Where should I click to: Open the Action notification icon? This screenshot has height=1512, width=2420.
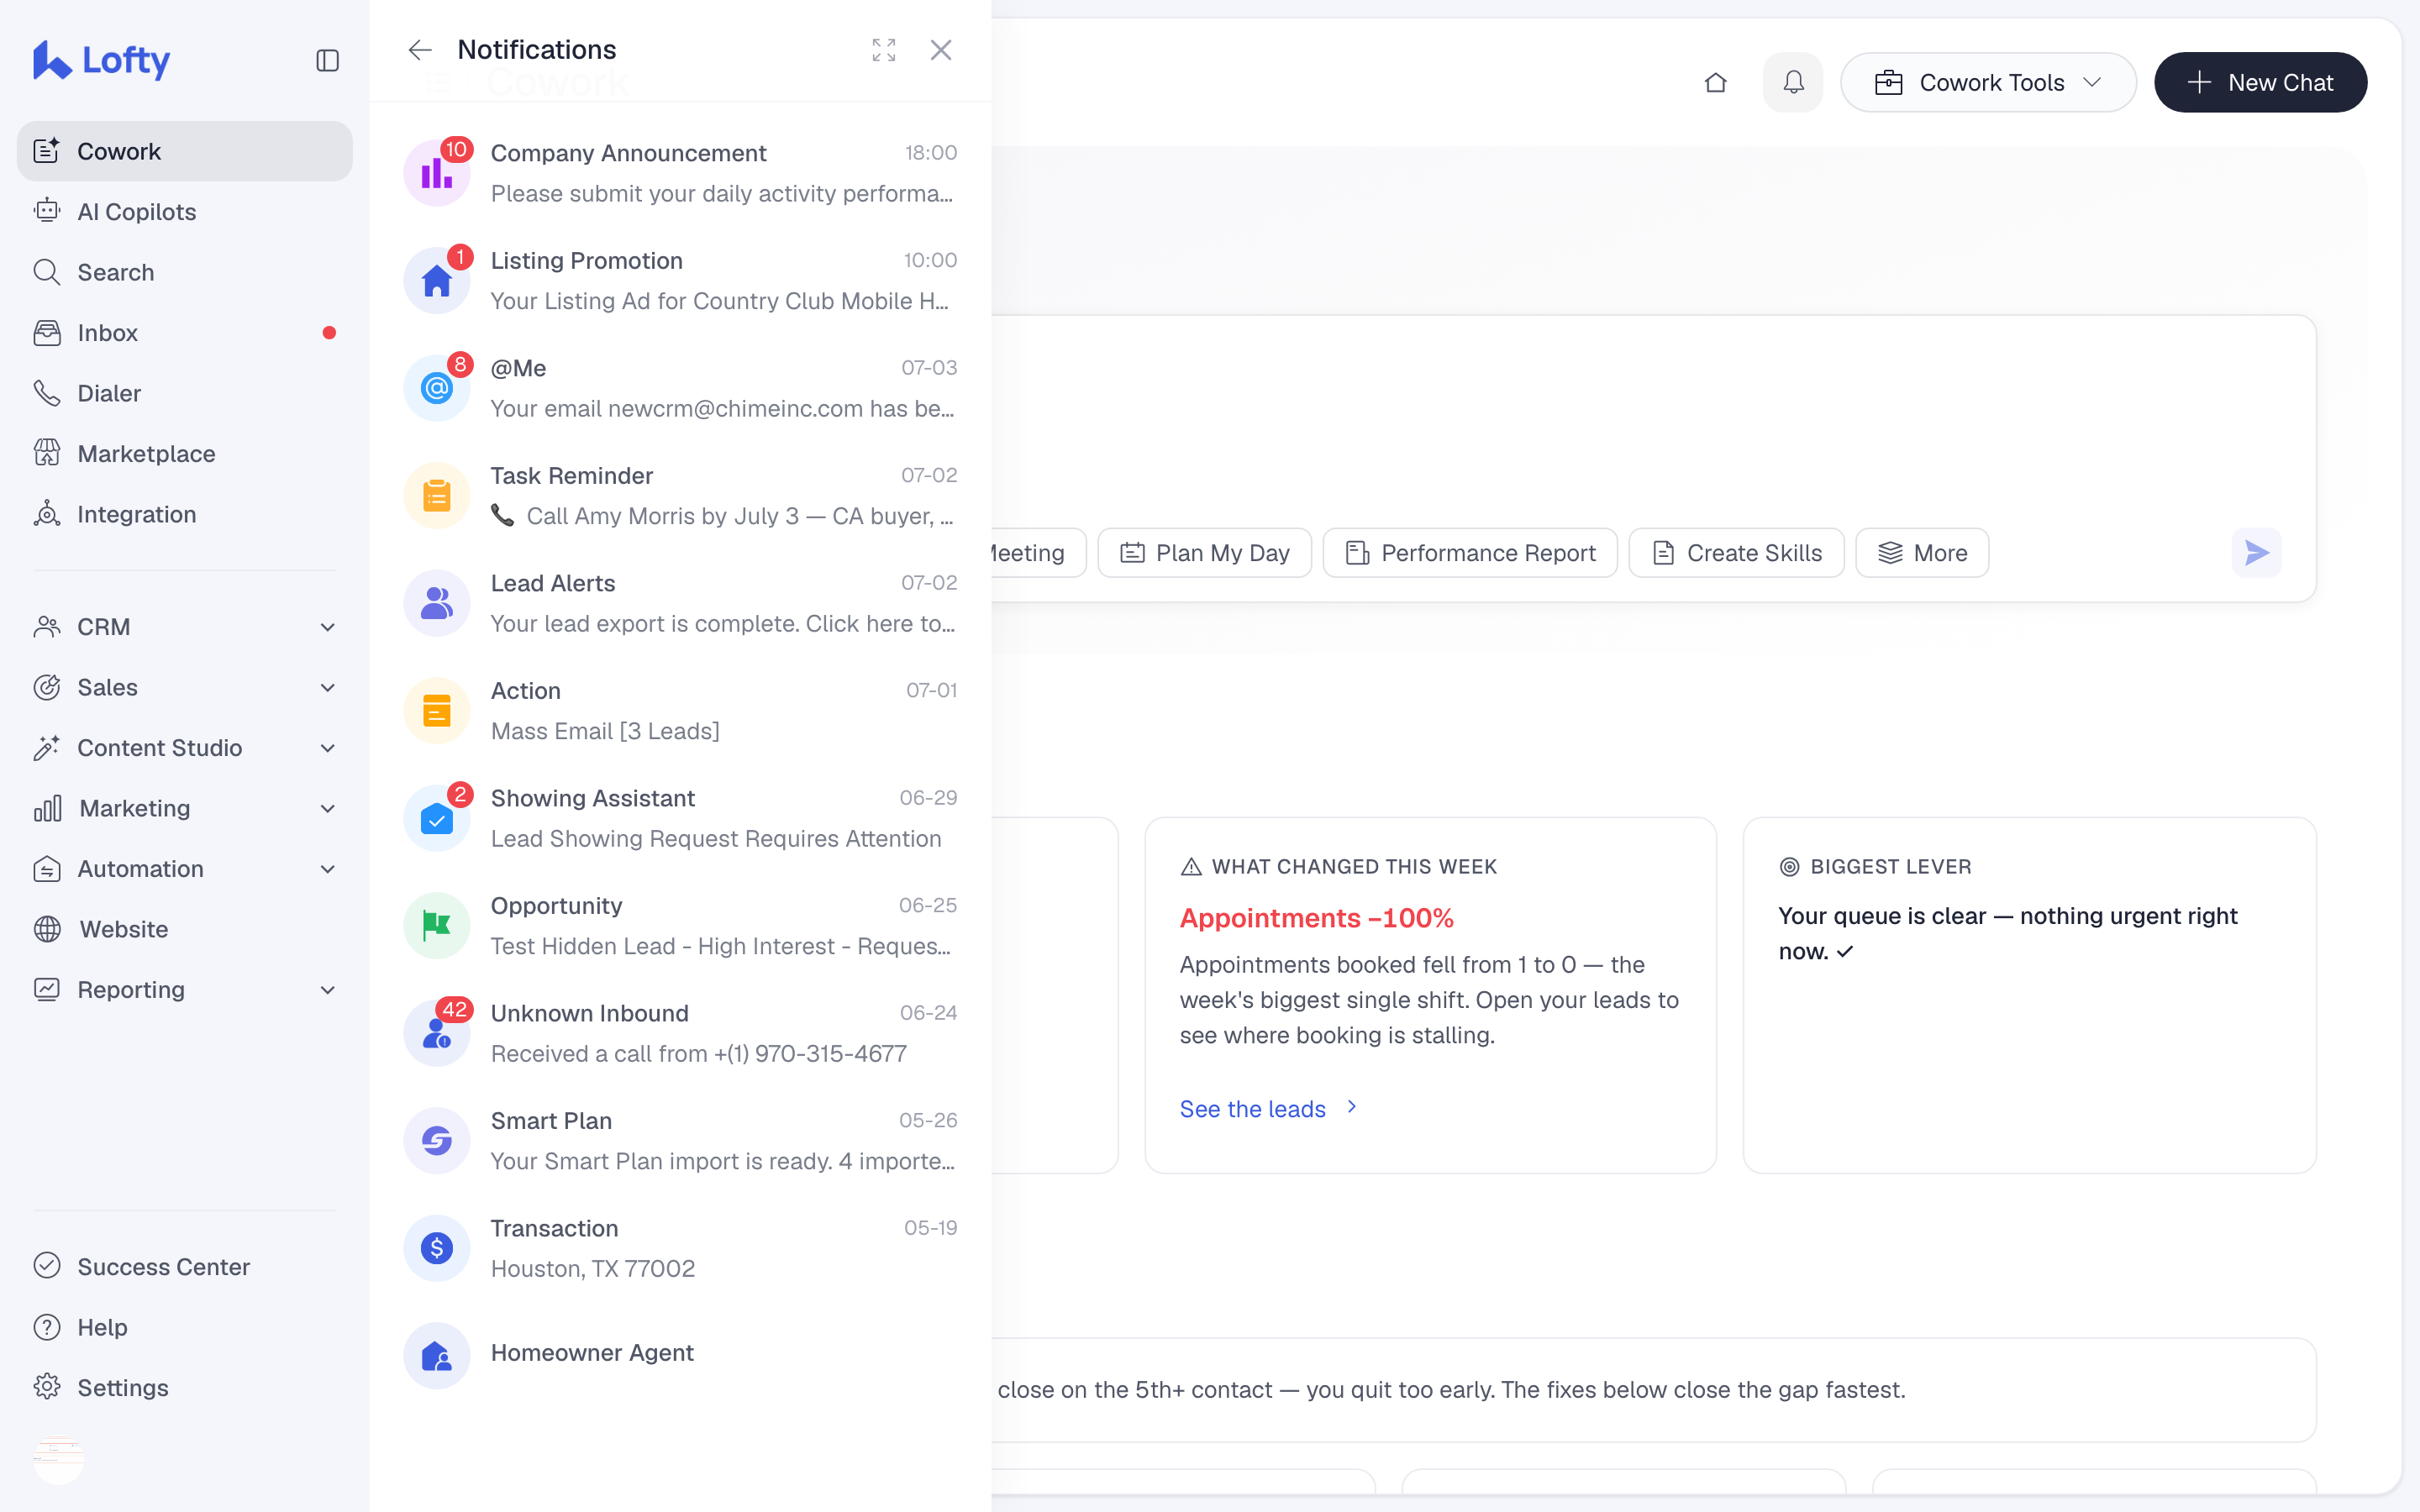[437, 711]
